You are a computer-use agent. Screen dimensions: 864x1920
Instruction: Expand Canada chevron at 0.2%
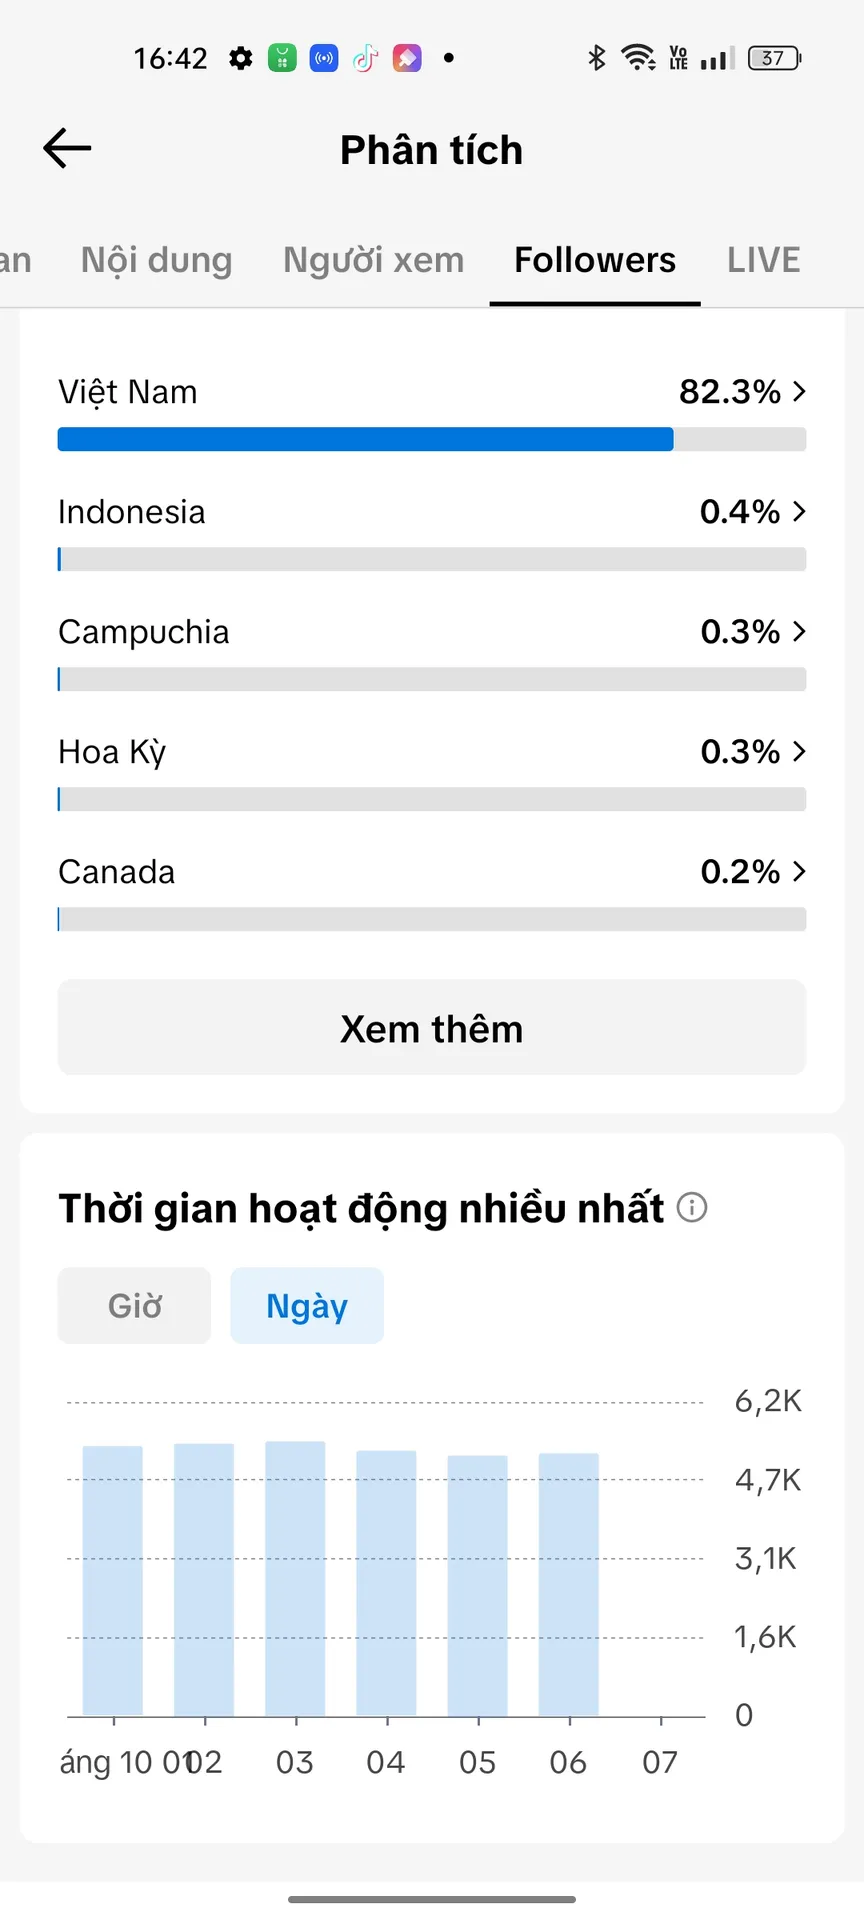(799, 871)
